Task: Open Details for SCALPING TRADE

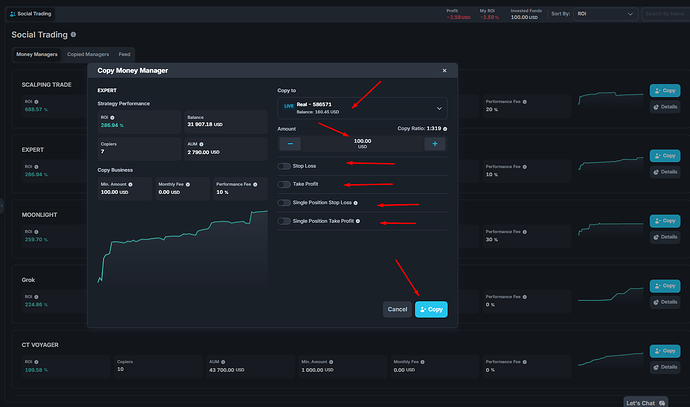Action: 665,107
